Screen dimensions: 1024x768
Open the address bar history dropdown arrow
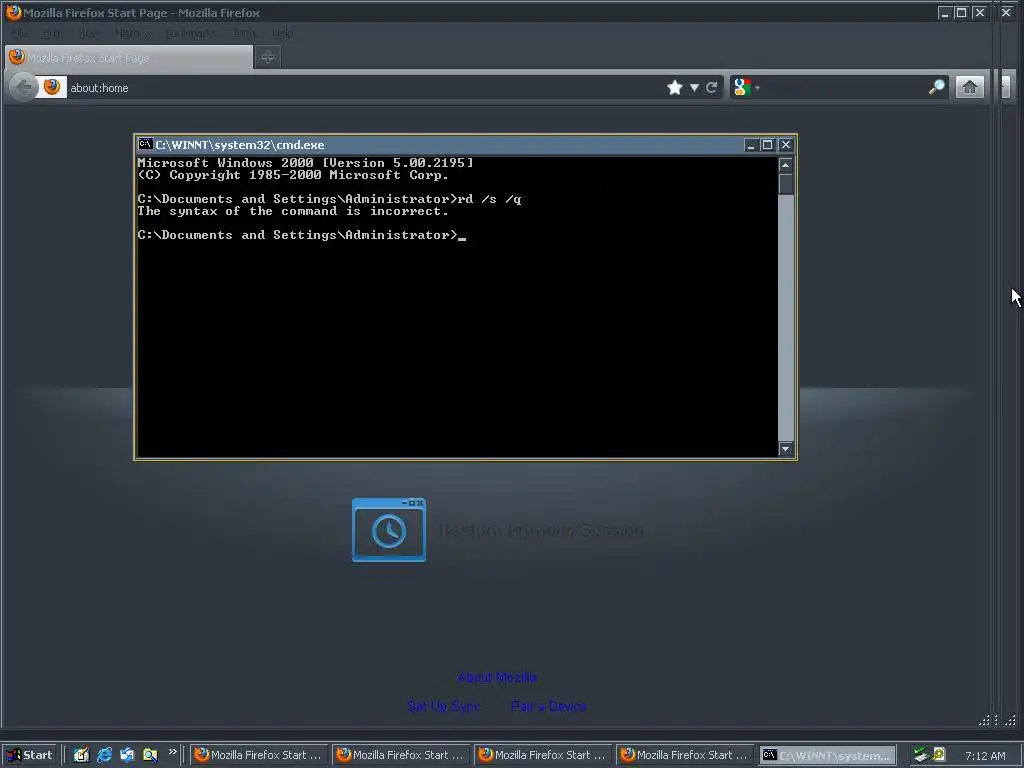click(694, 88)
